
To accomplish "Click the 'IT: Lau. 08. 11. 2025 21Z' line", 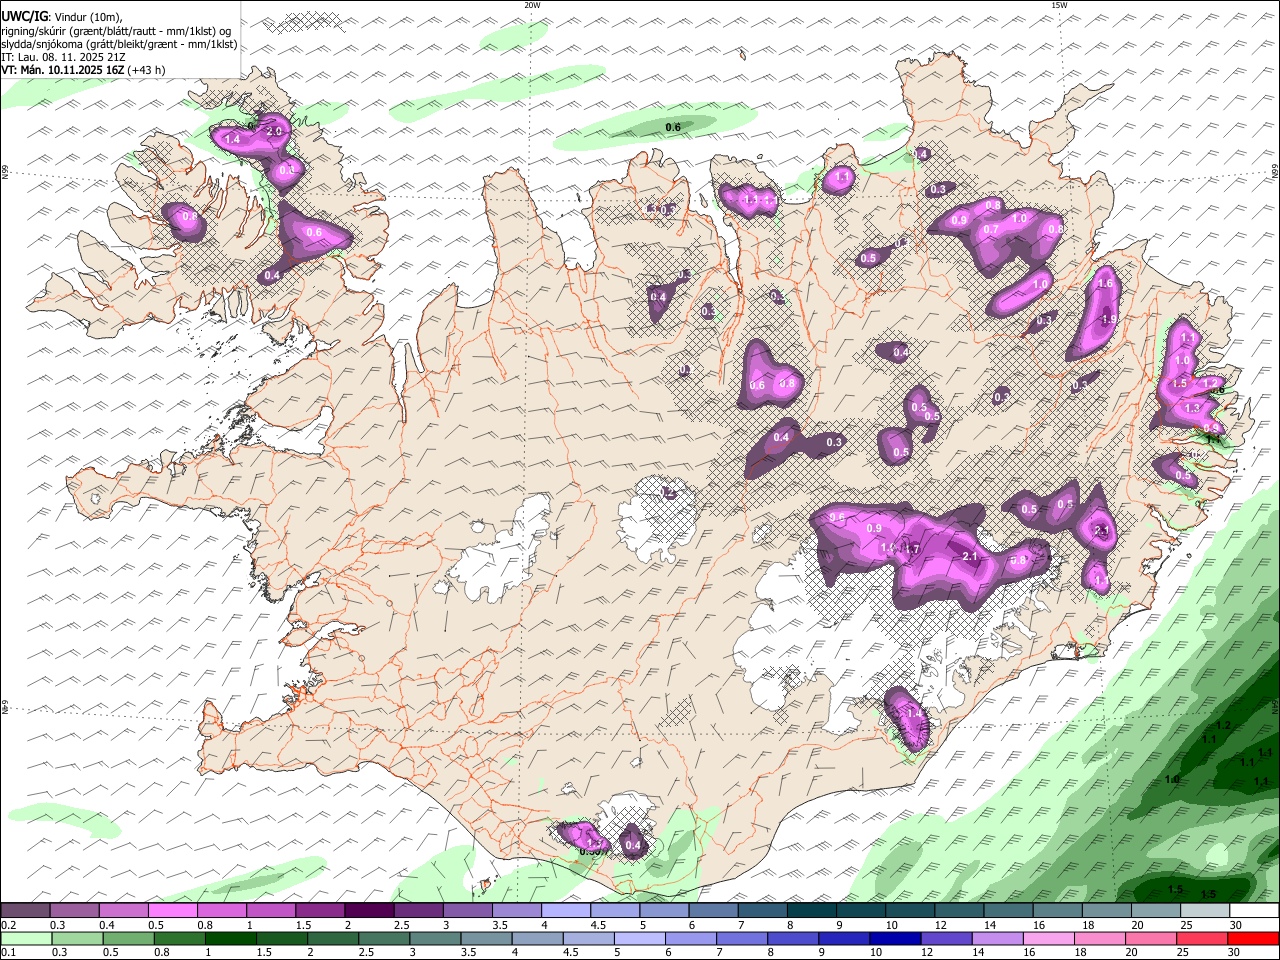I will point(63,57).
